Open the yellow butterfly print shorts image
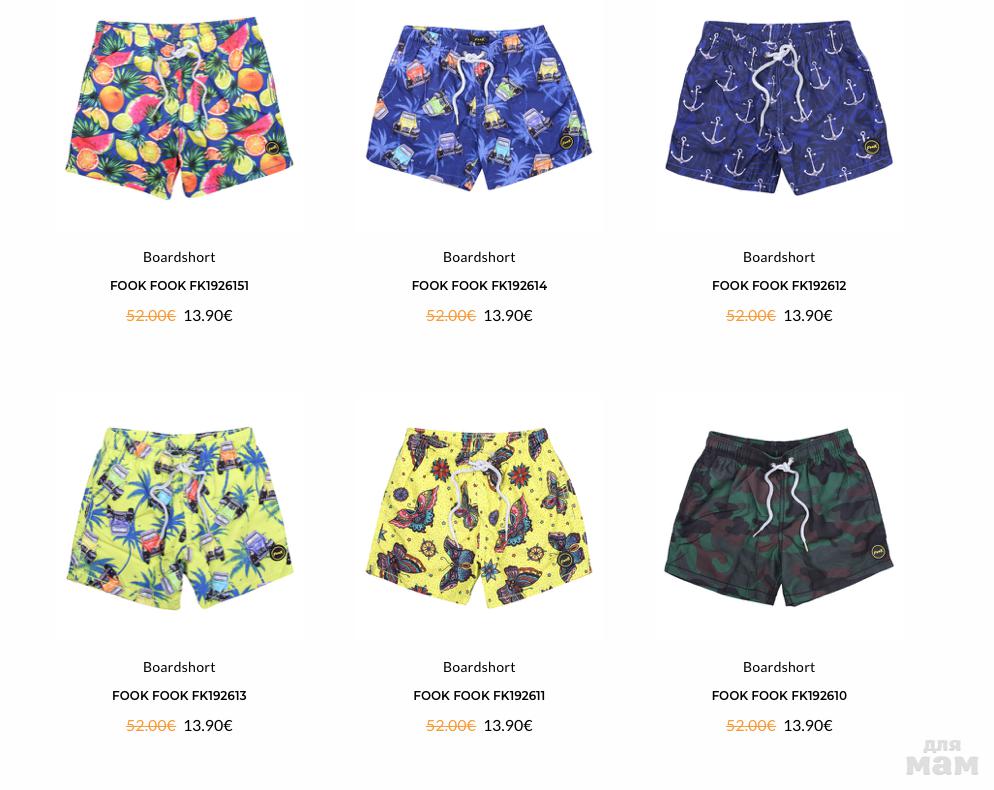This screenshot has width=994, height=790. (x=479, y=517)
